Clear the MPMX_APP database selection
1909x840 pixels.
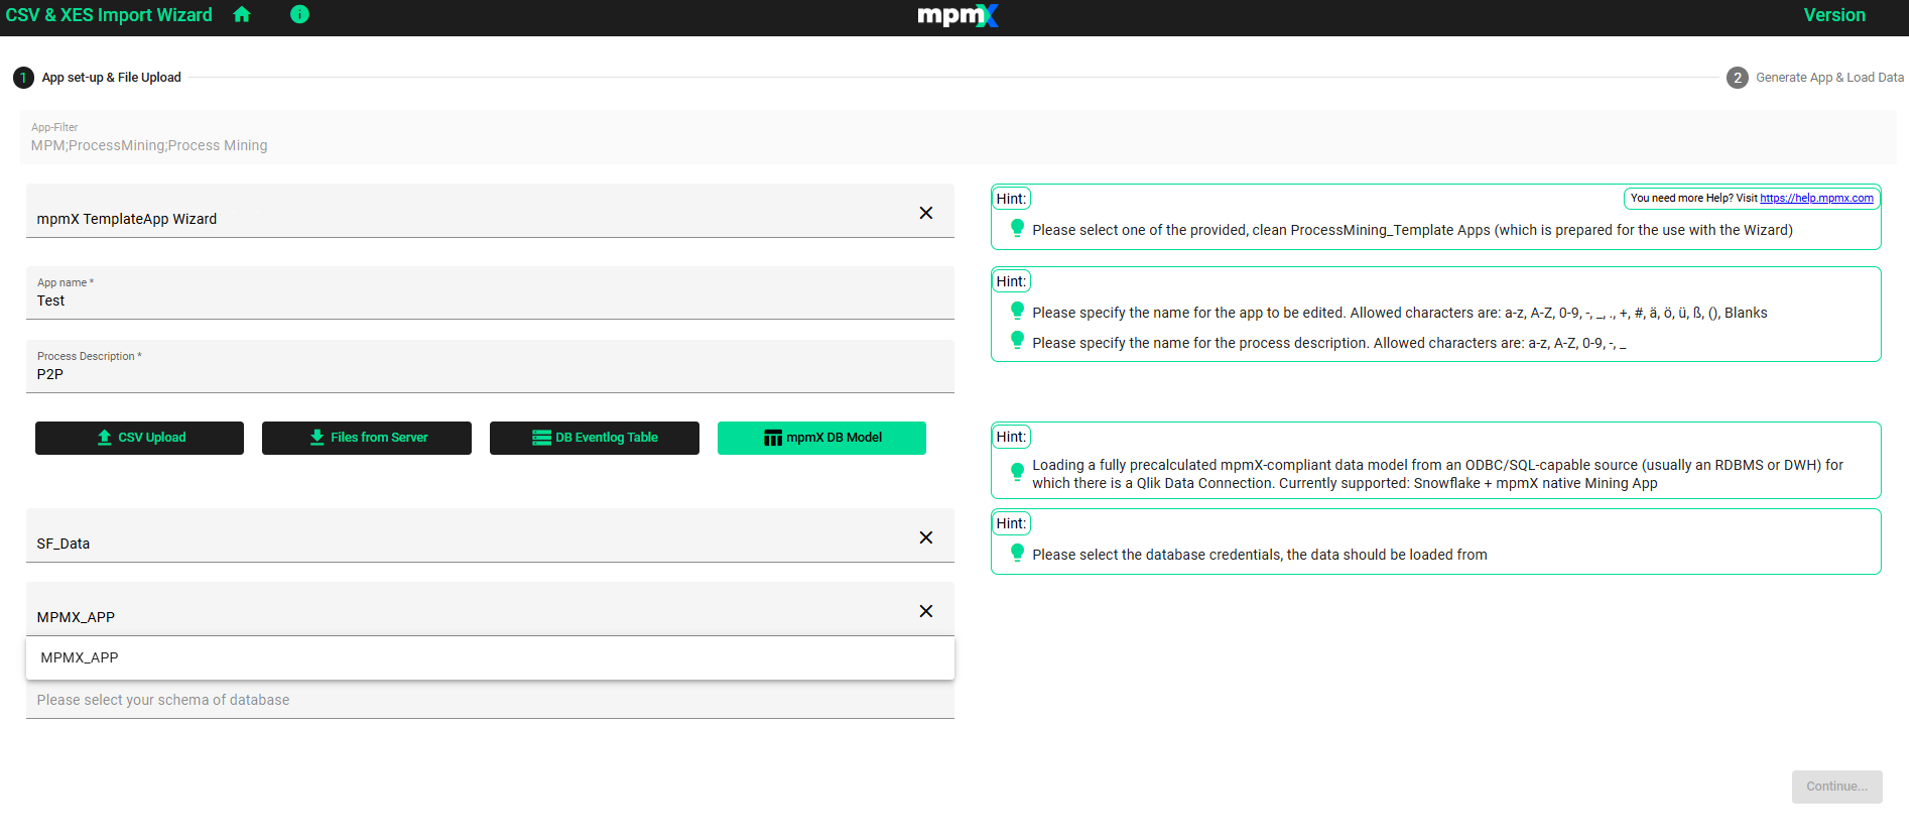pos(926,611)
